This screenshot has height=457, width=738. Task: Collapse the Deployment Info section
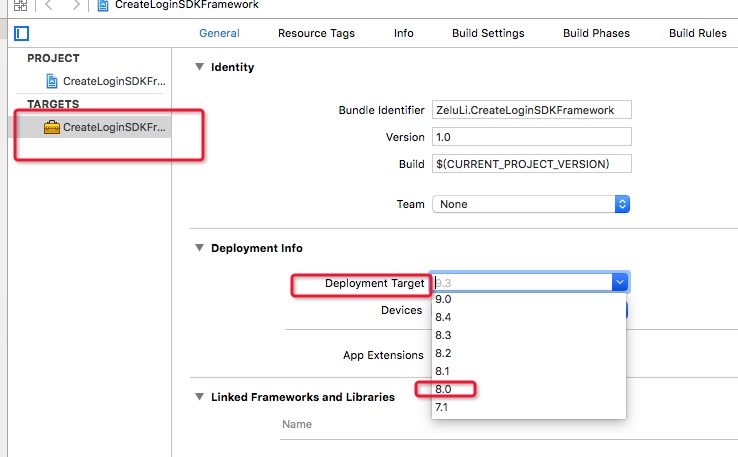pyautogui.click(x=197, y=248)
